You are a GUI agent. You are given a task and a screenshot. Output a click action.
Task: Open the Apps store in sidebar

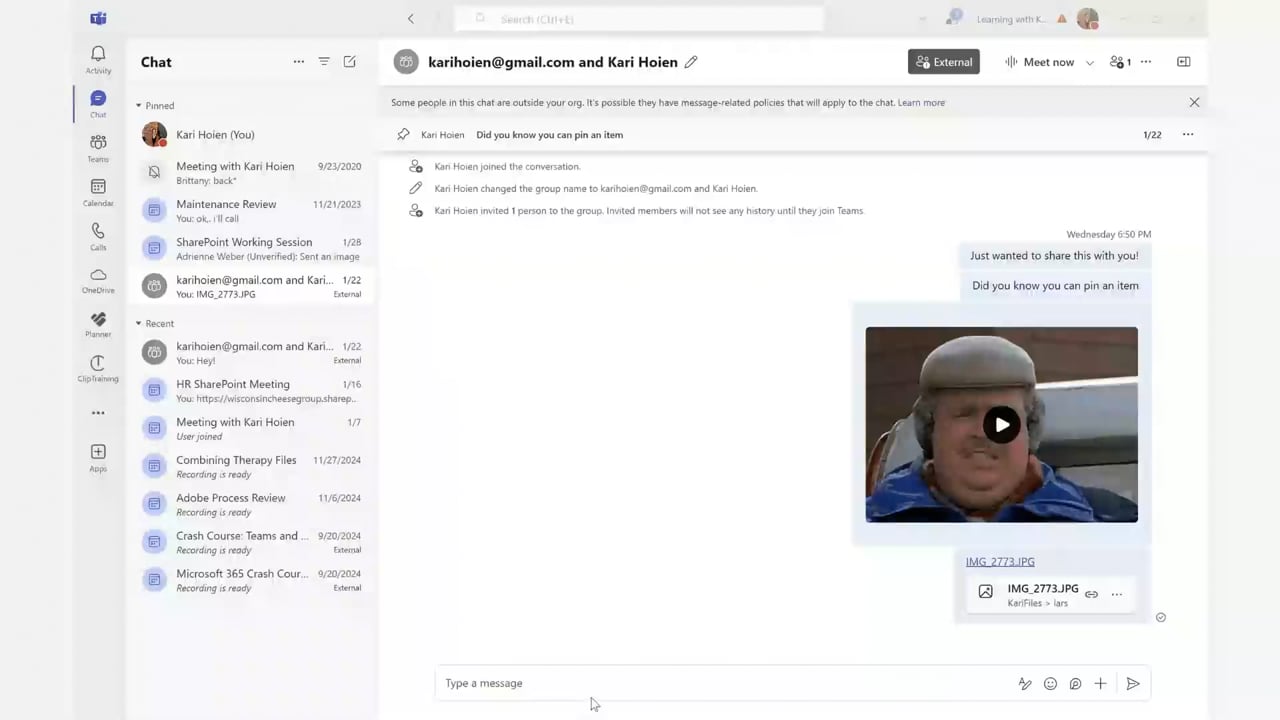coord(98,458)
